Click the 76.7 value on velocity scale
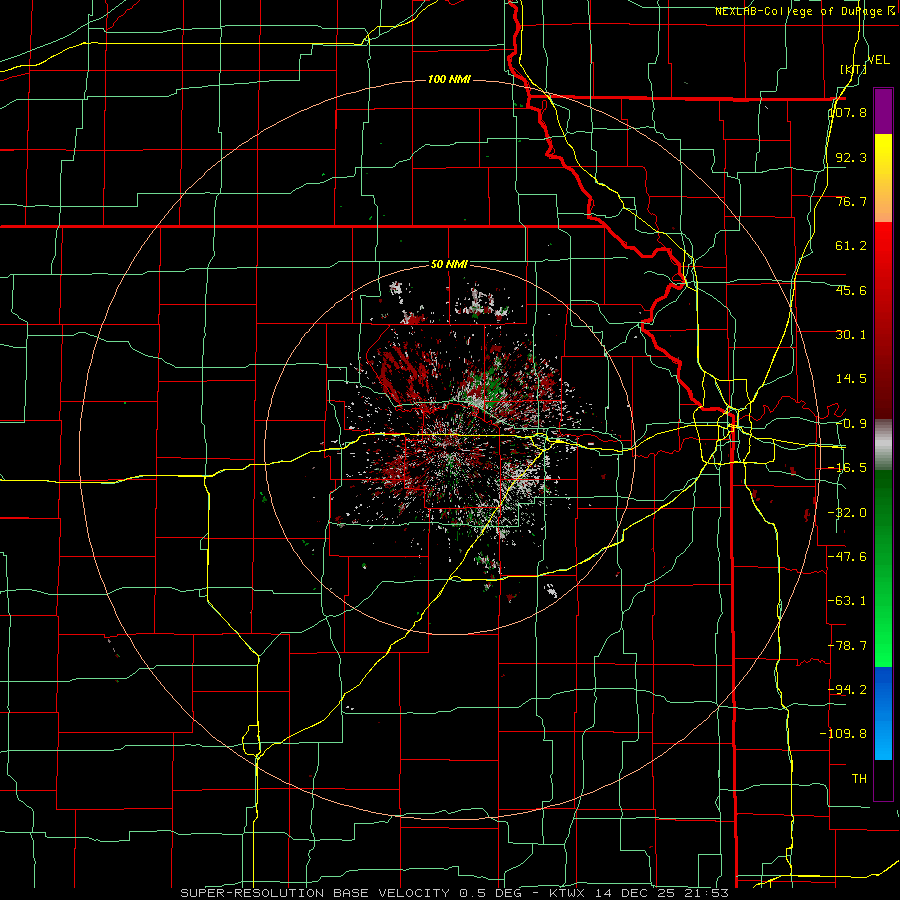This screenshot has height=900, width=900. (x=851, y=201)
